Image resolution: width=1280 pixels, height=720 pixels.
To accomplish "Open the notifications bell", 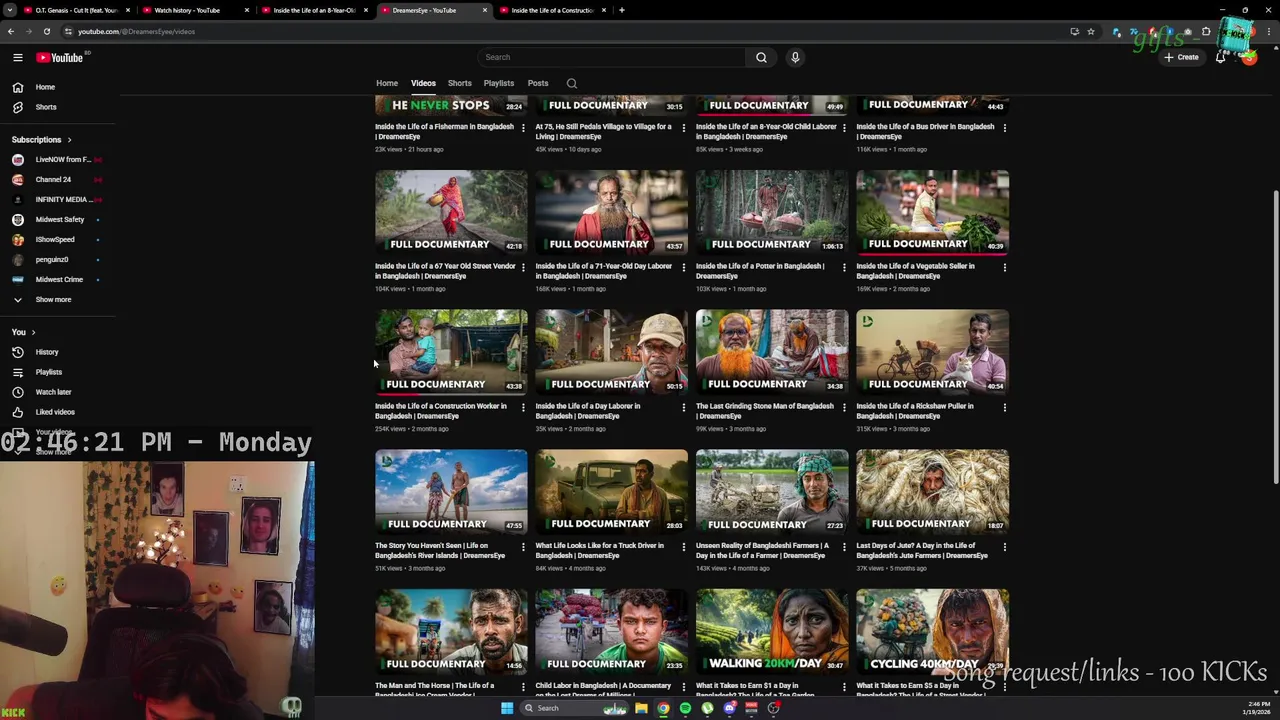I will (1220, 57).
